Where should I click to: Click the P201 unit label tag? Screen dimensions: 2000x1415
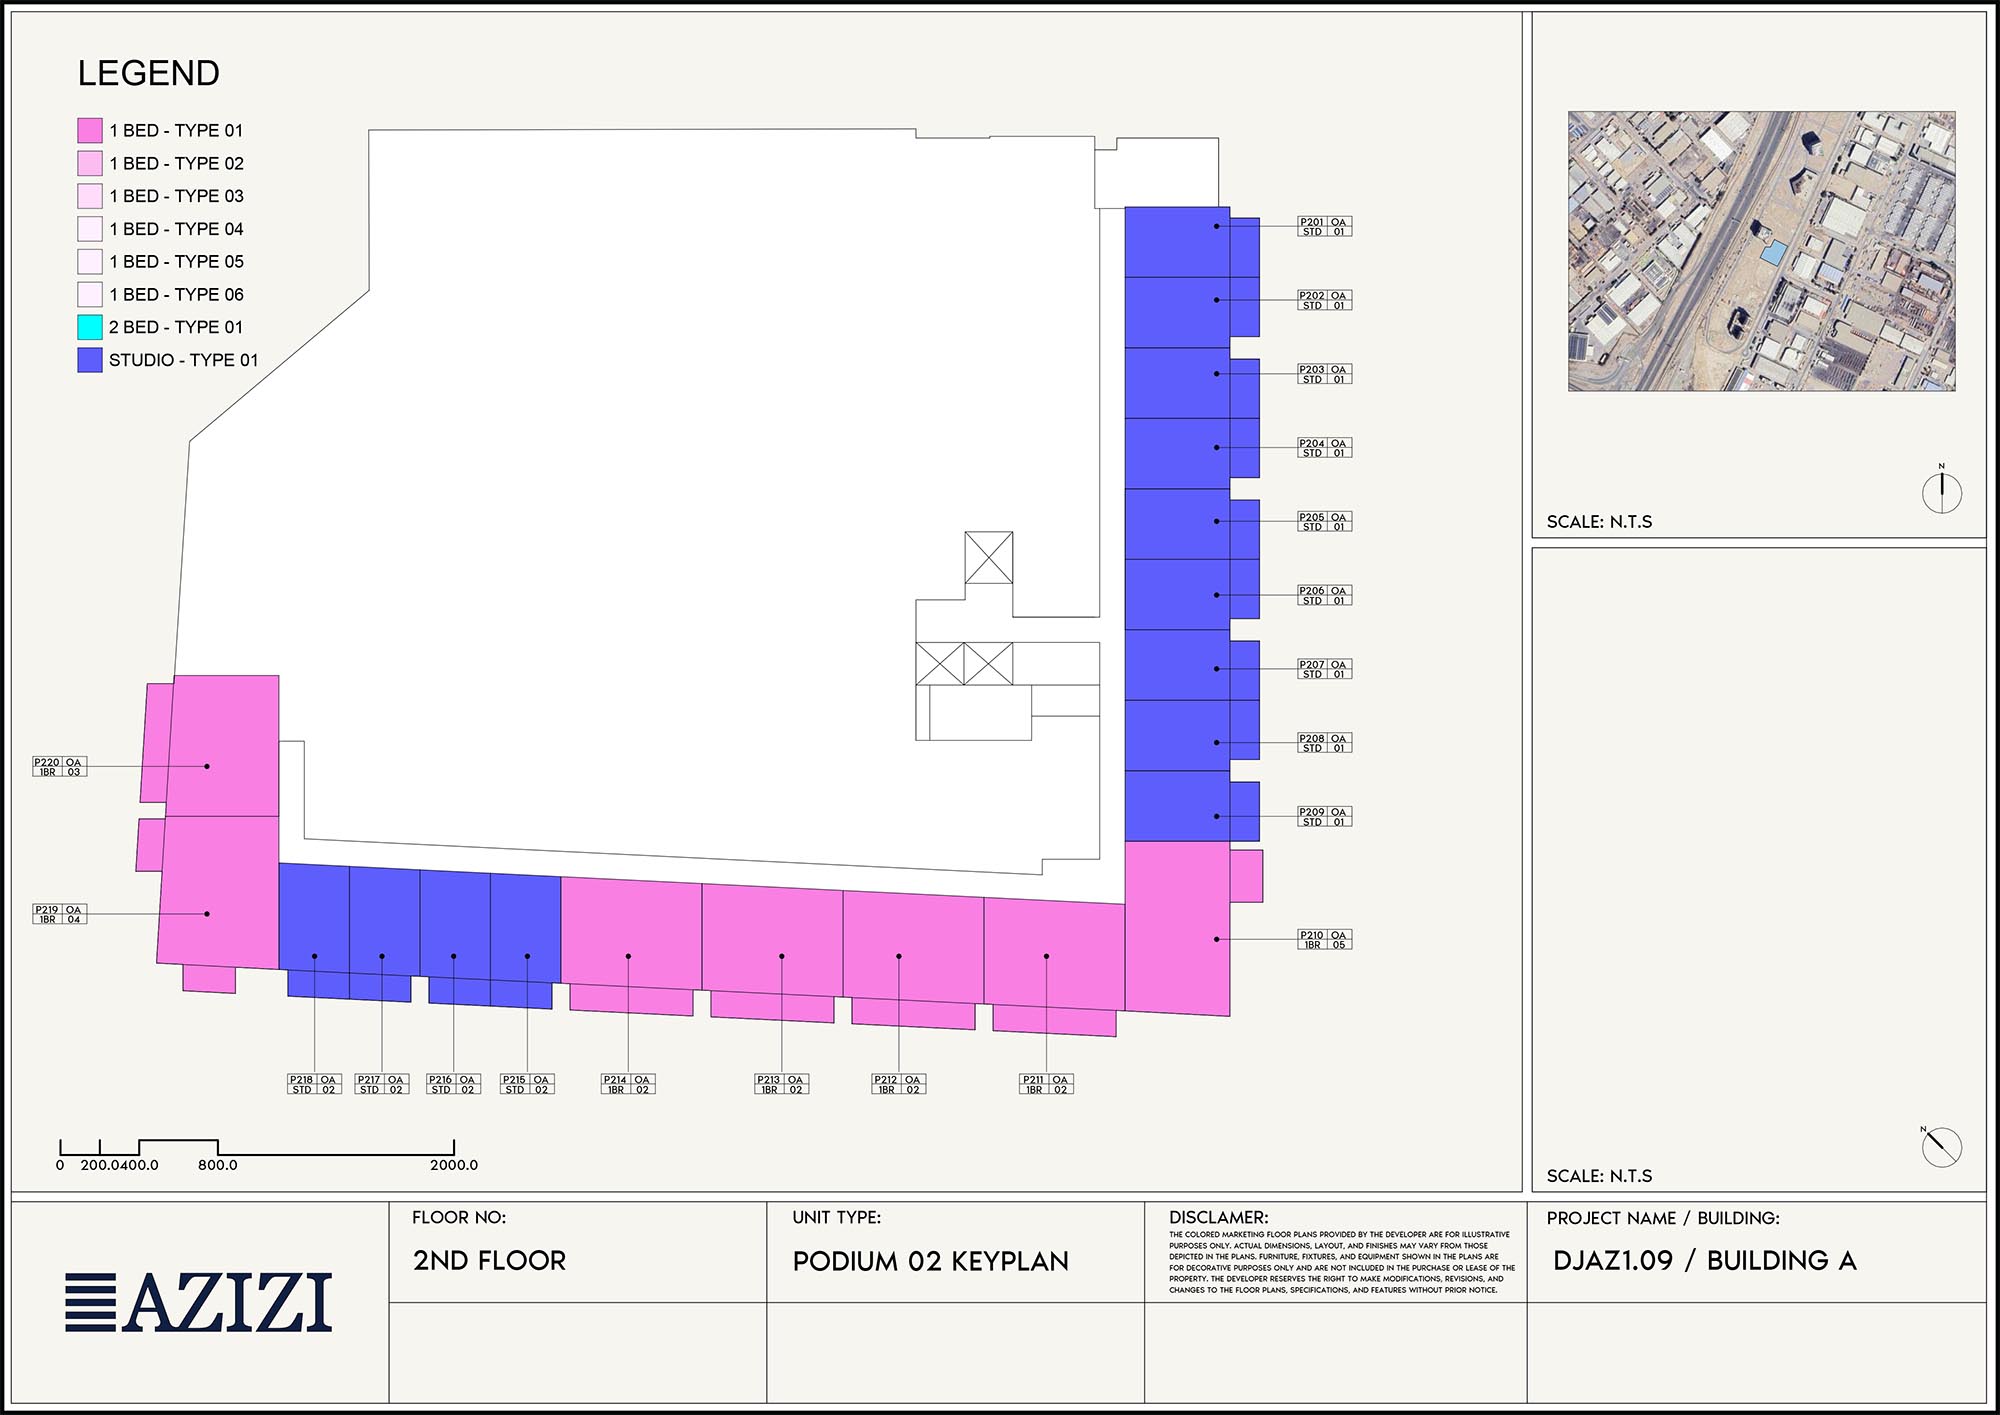click(1324, 227)
